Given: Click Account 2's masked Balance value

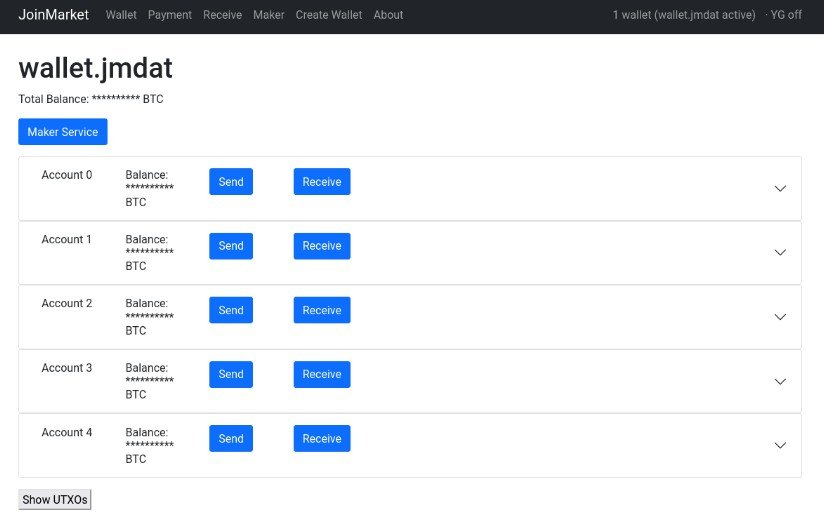Looking at the screenshot, I should tap(150, 317).
